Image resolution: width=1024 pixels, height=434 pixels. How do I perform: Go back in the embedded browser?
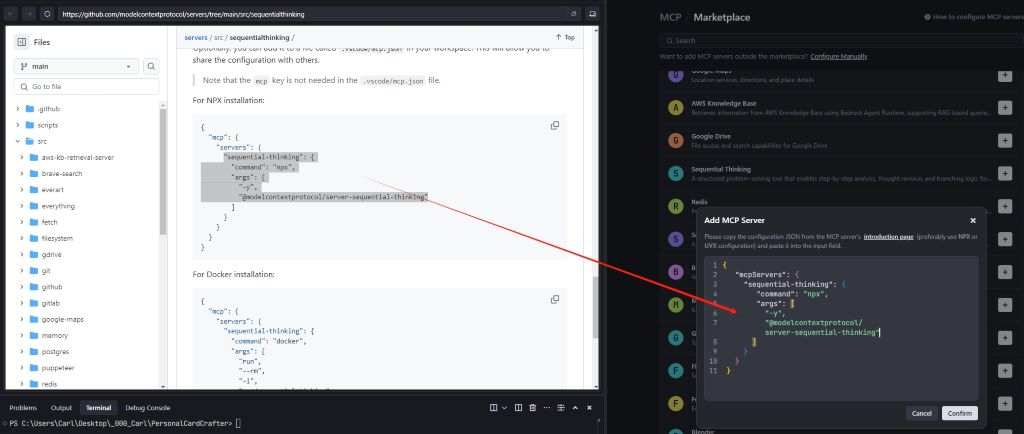coord(12,14)
